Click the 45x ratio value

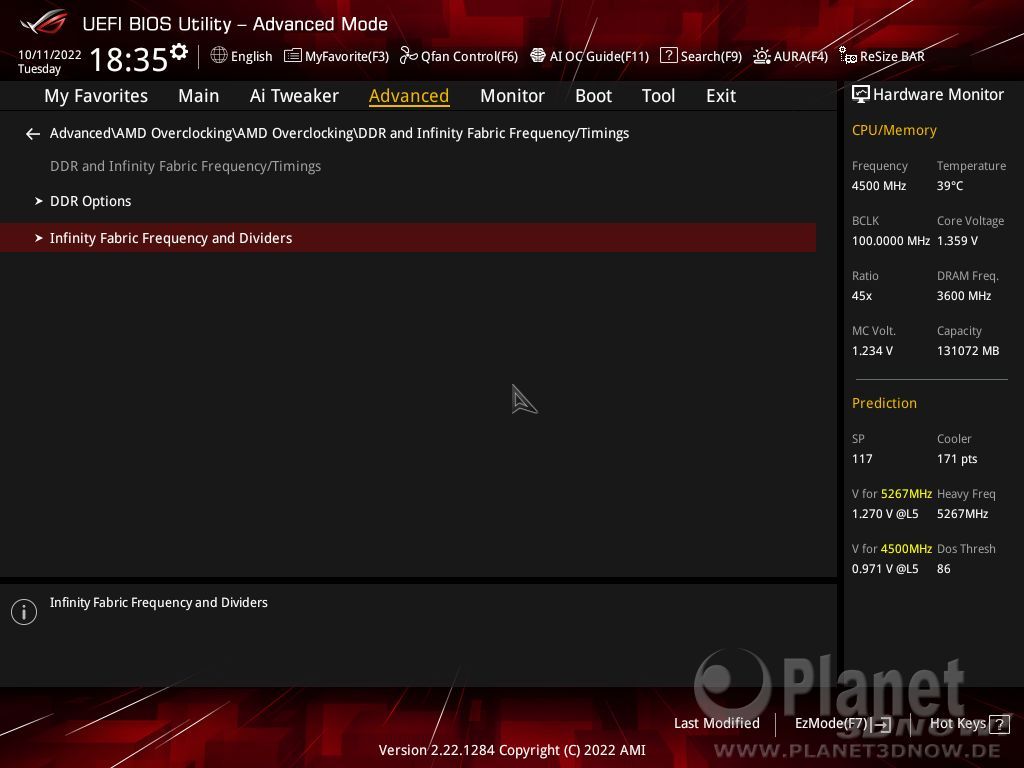pyautogui.click(x=862, y=296)
